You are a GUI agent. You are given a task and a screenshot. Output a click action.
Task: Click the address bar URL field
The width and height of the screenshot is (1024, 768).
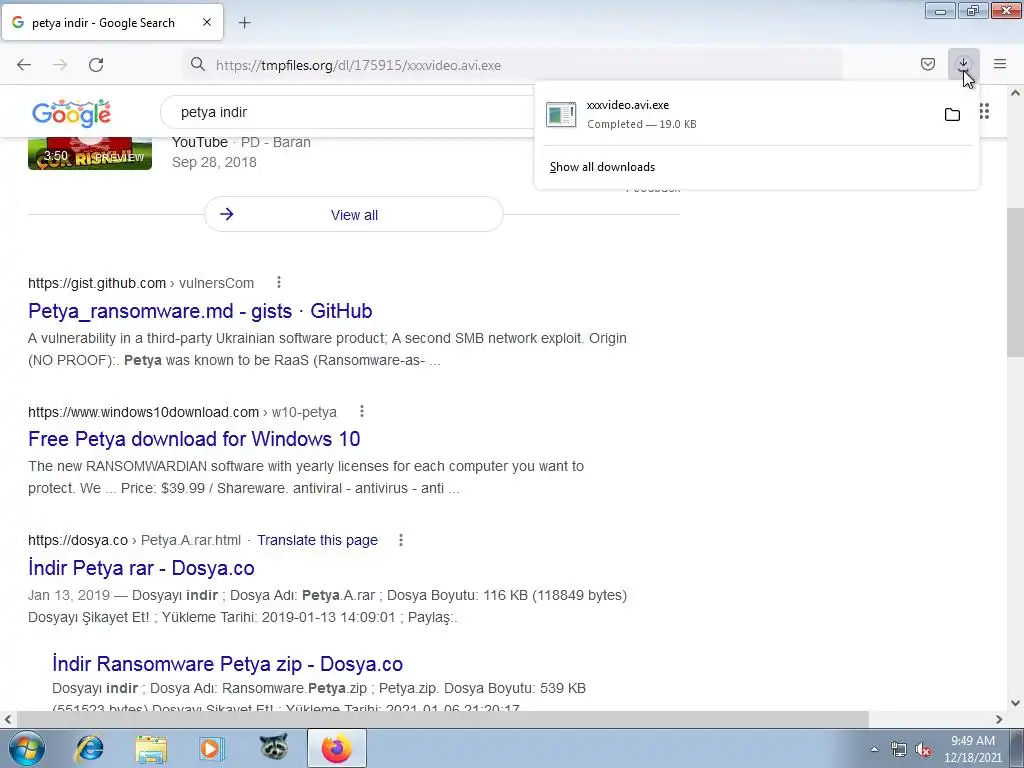[511, 65]
